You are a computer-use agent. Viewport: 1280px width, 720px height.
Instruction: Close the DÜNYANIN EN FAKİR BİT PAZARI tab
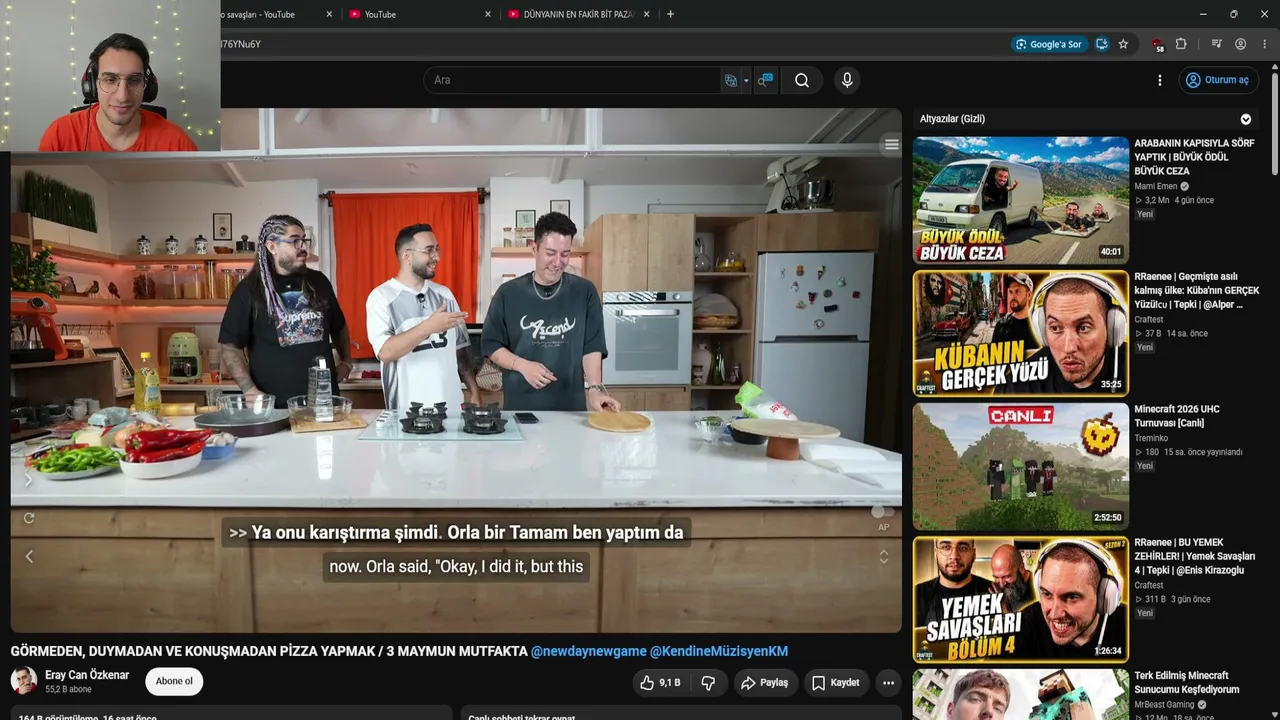click(x=647, y=14)
